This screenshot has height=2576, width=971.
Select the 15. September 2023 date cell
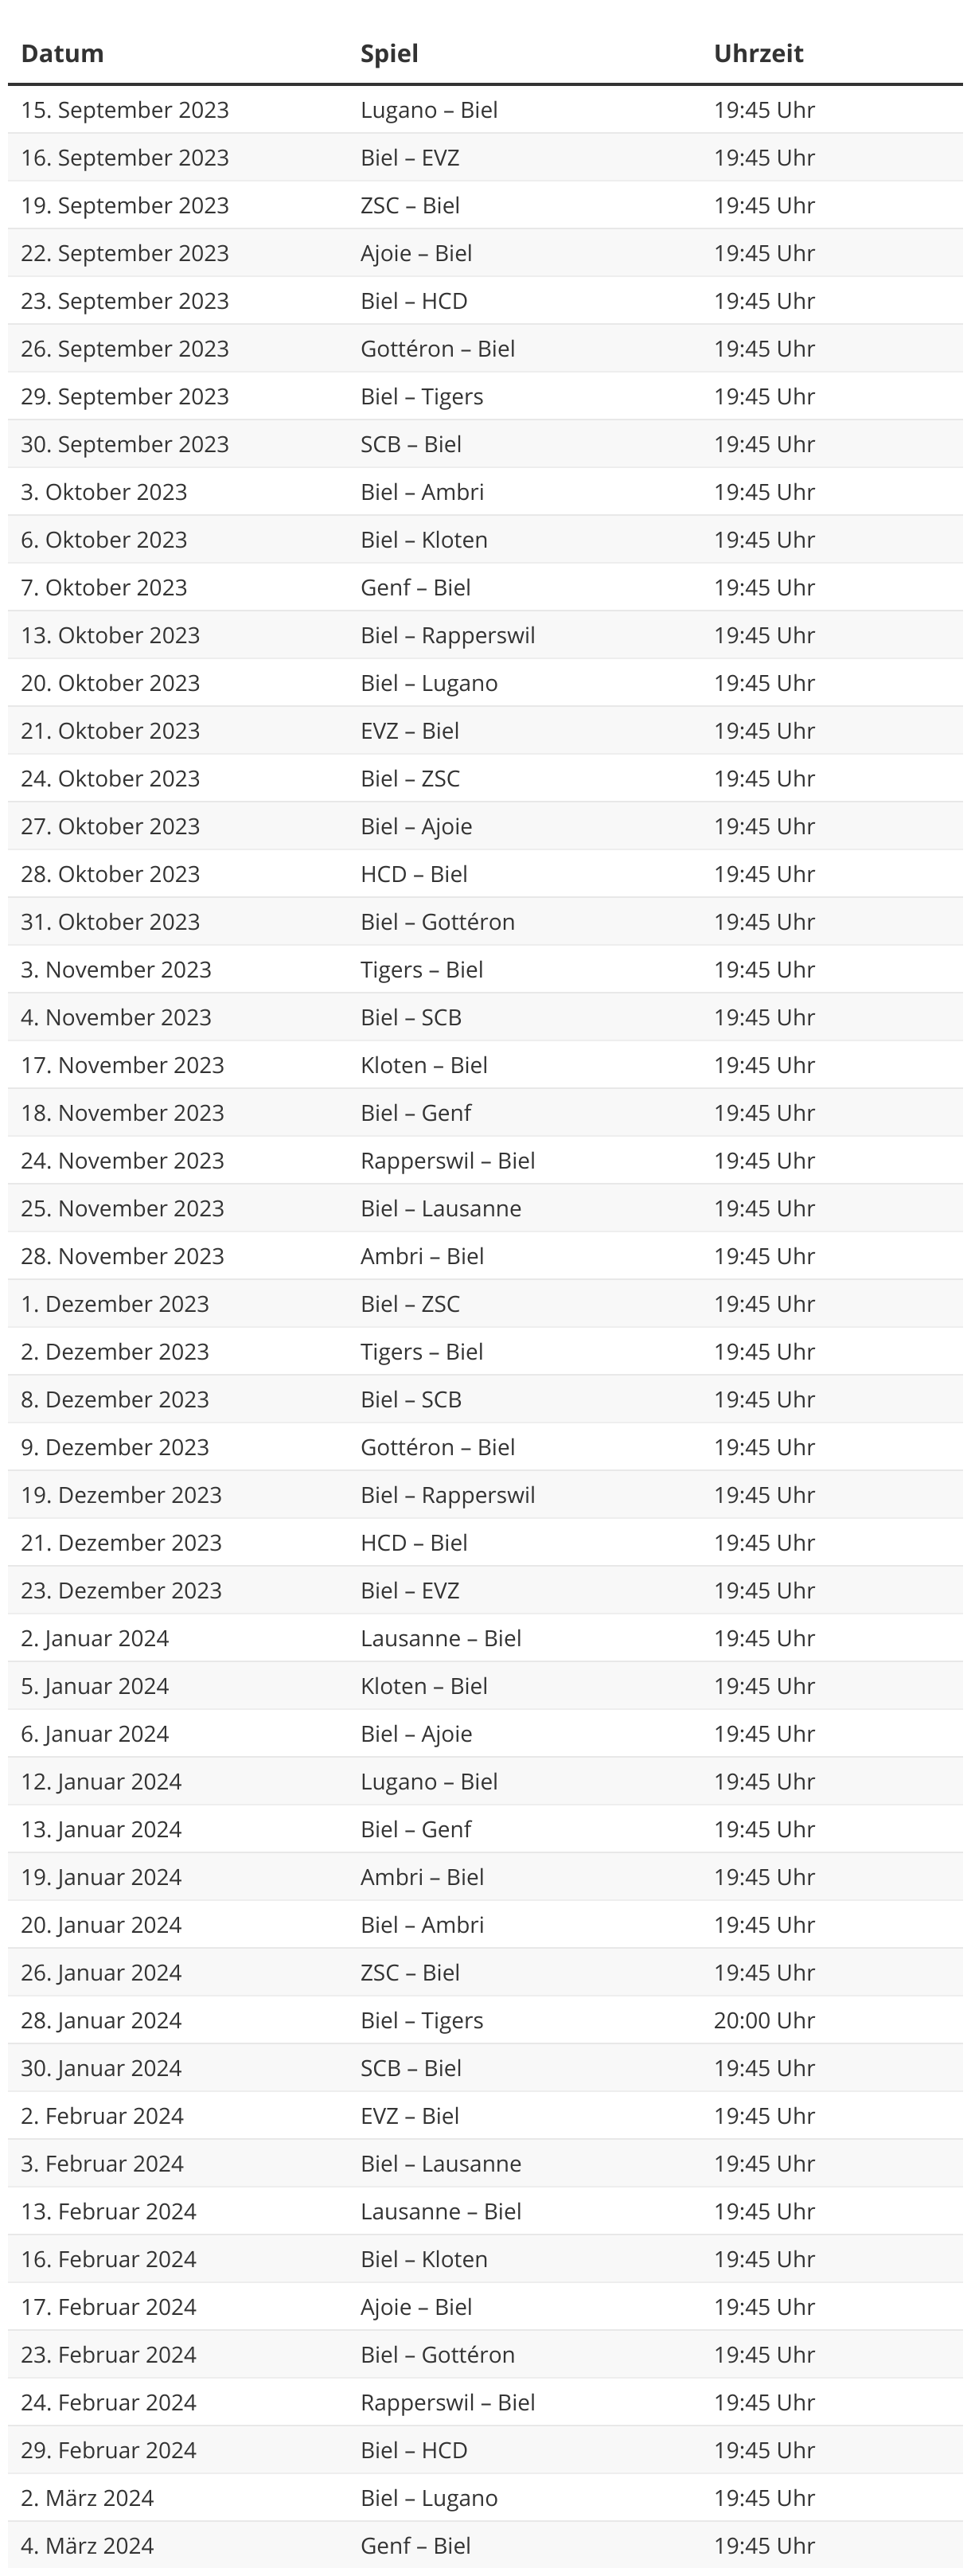(x=125, y=110)
